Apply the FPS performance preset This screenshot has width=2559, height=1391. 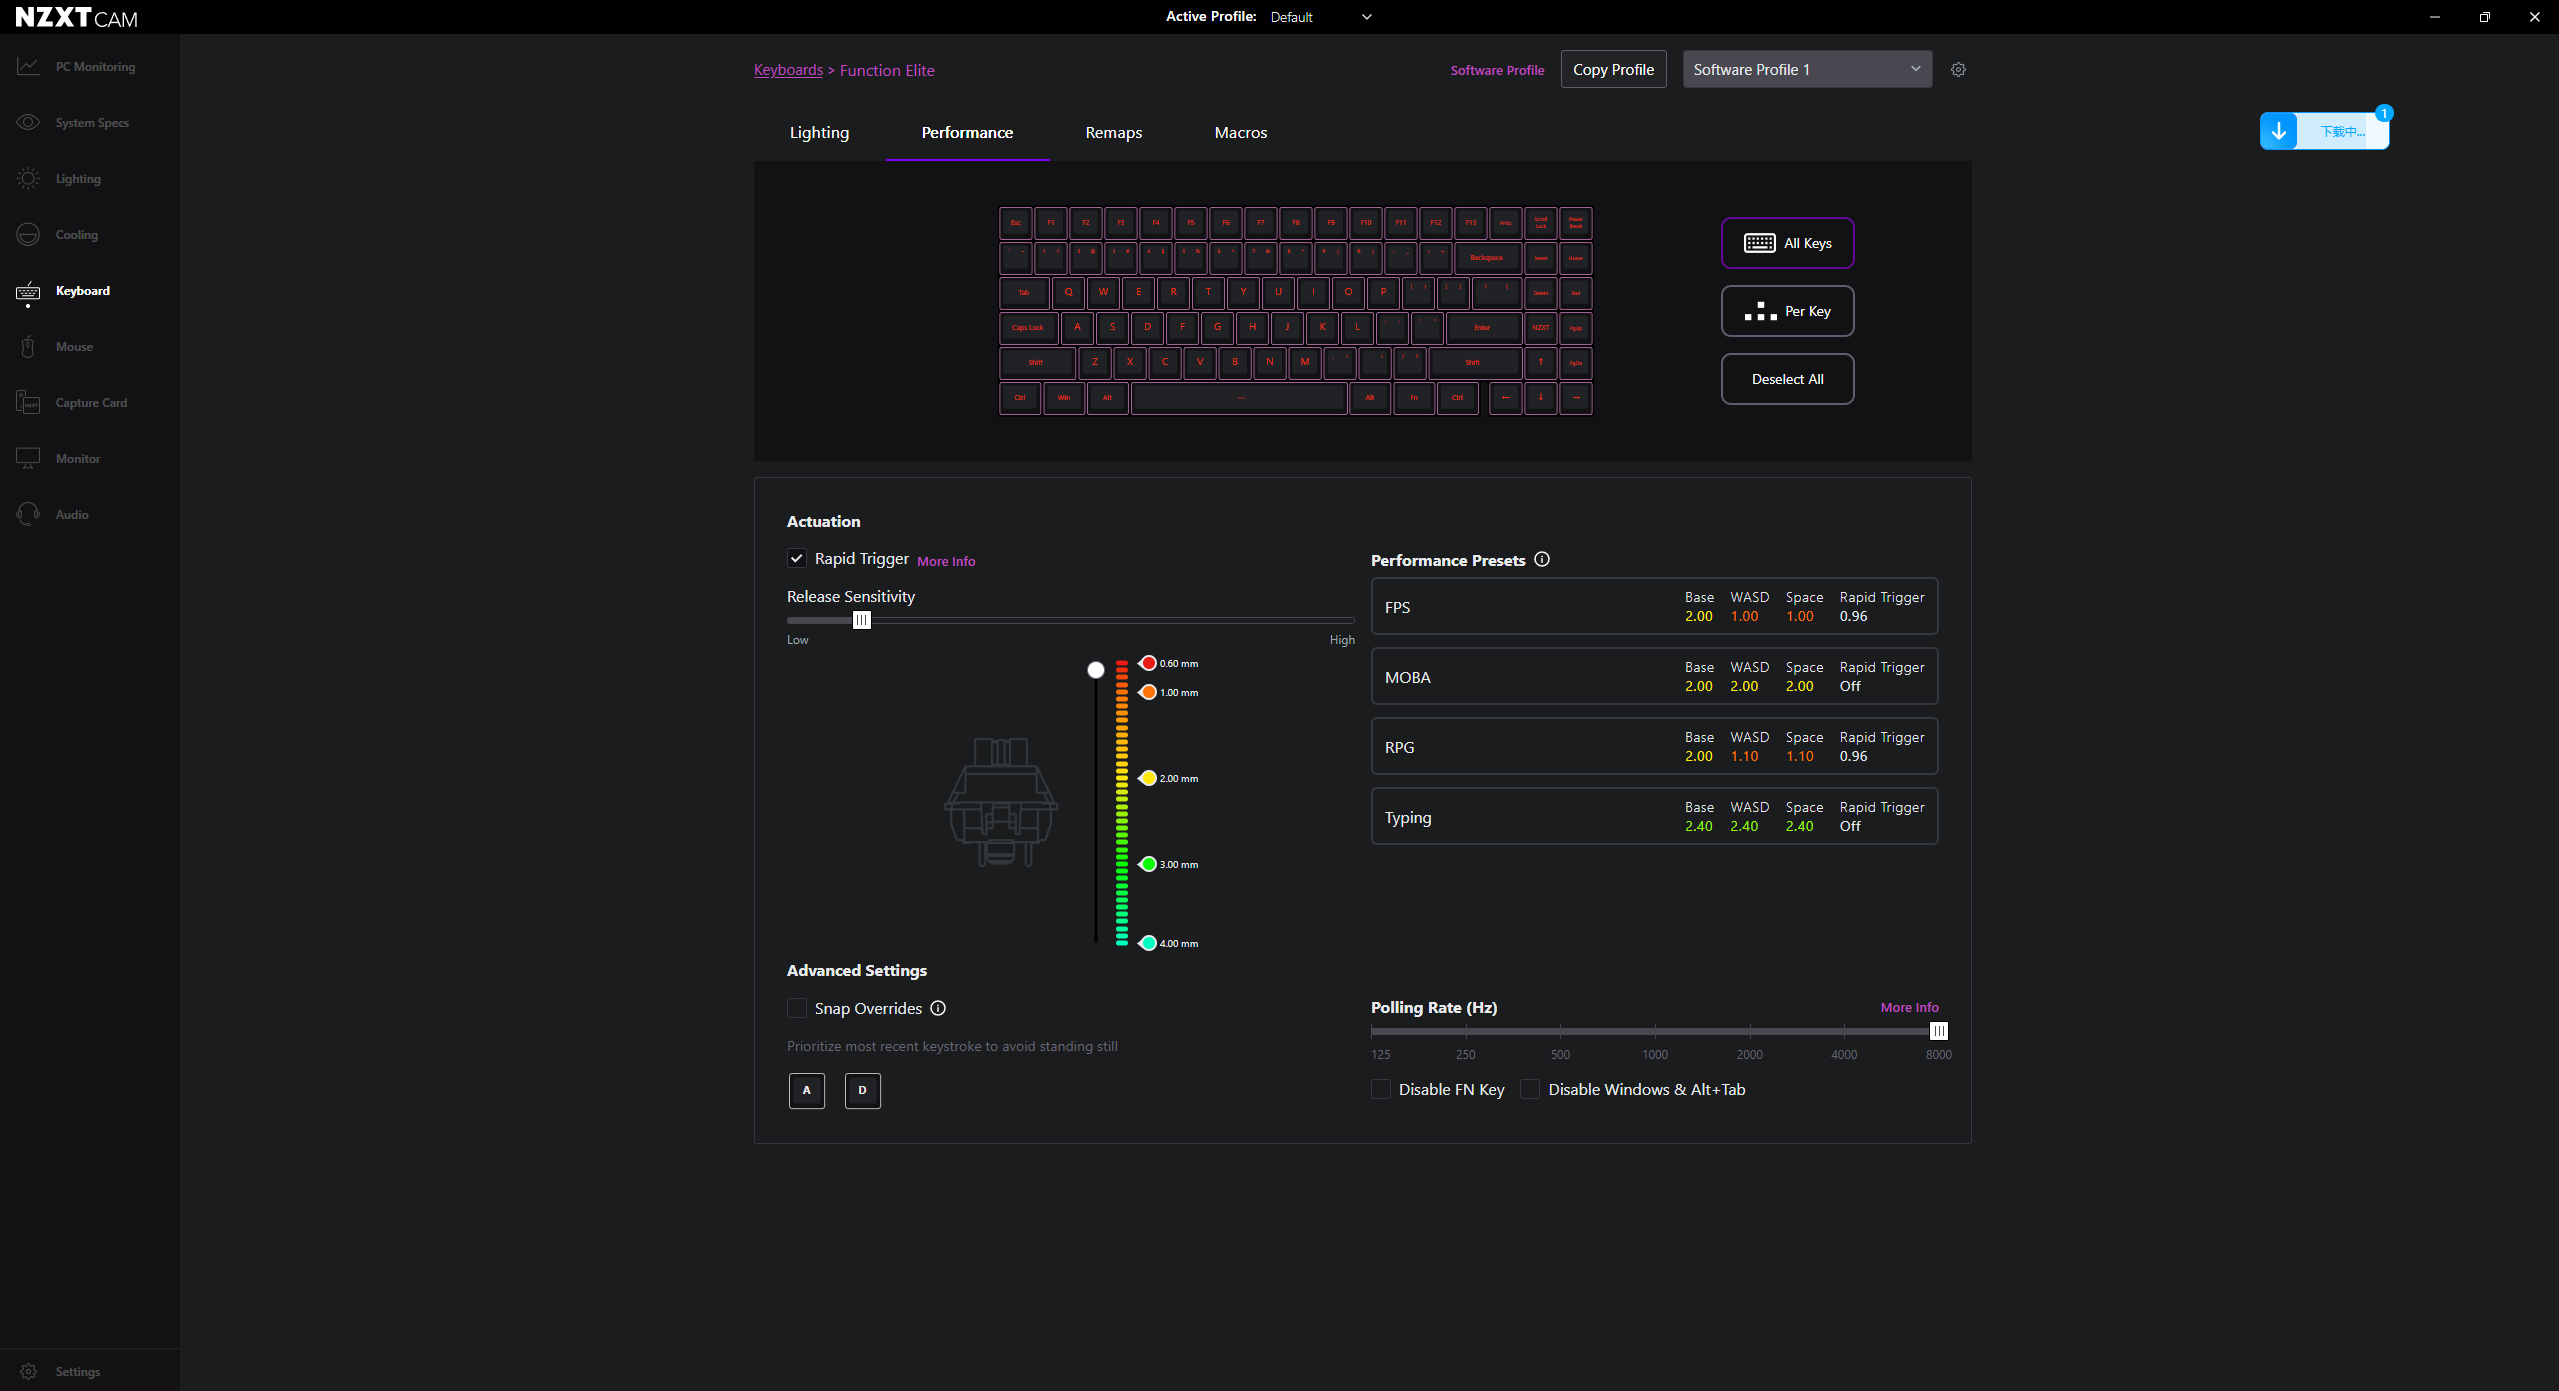pos(1654,606)
